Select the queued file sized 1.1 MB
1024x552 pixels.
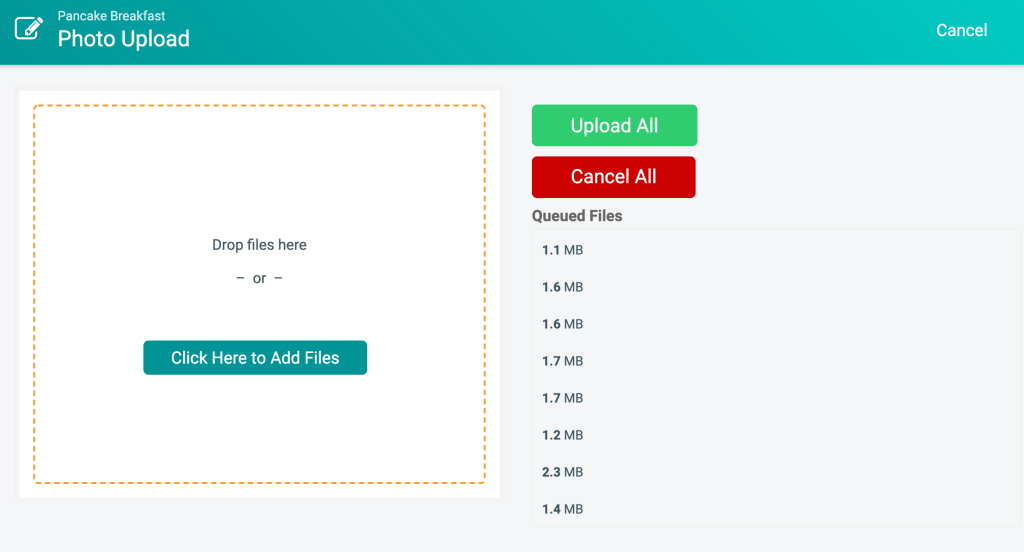[776, 250]
